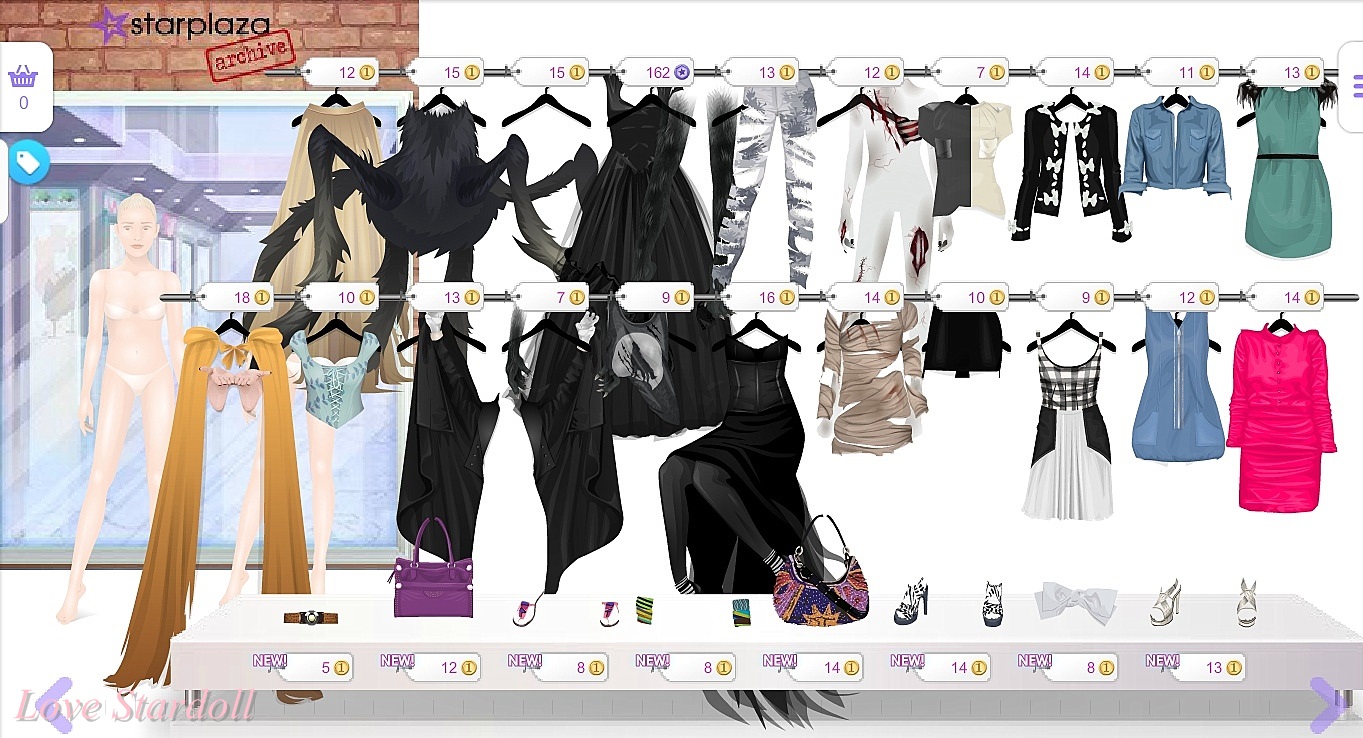This screenshot has height=738, width=1363.
Task: Select the green sleeveless dress
Action: 1290,170
